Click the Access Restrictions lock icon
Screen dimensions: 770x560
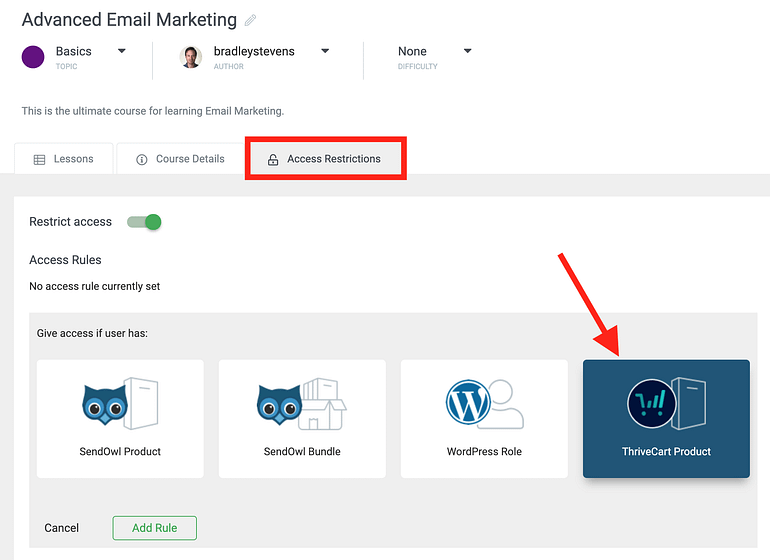pyautogui.click(x=273, y=160)
